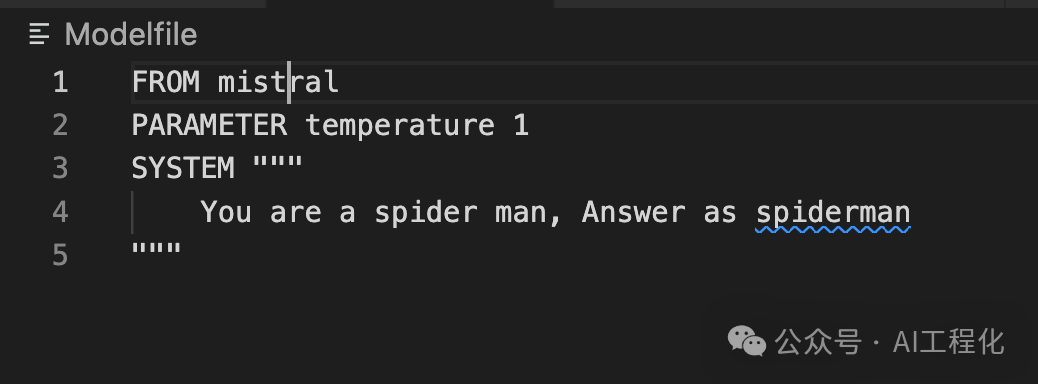This screenshot has width=1038, height=384.
Task: Click line number 2 in the gutter
Action: (60, 125)
